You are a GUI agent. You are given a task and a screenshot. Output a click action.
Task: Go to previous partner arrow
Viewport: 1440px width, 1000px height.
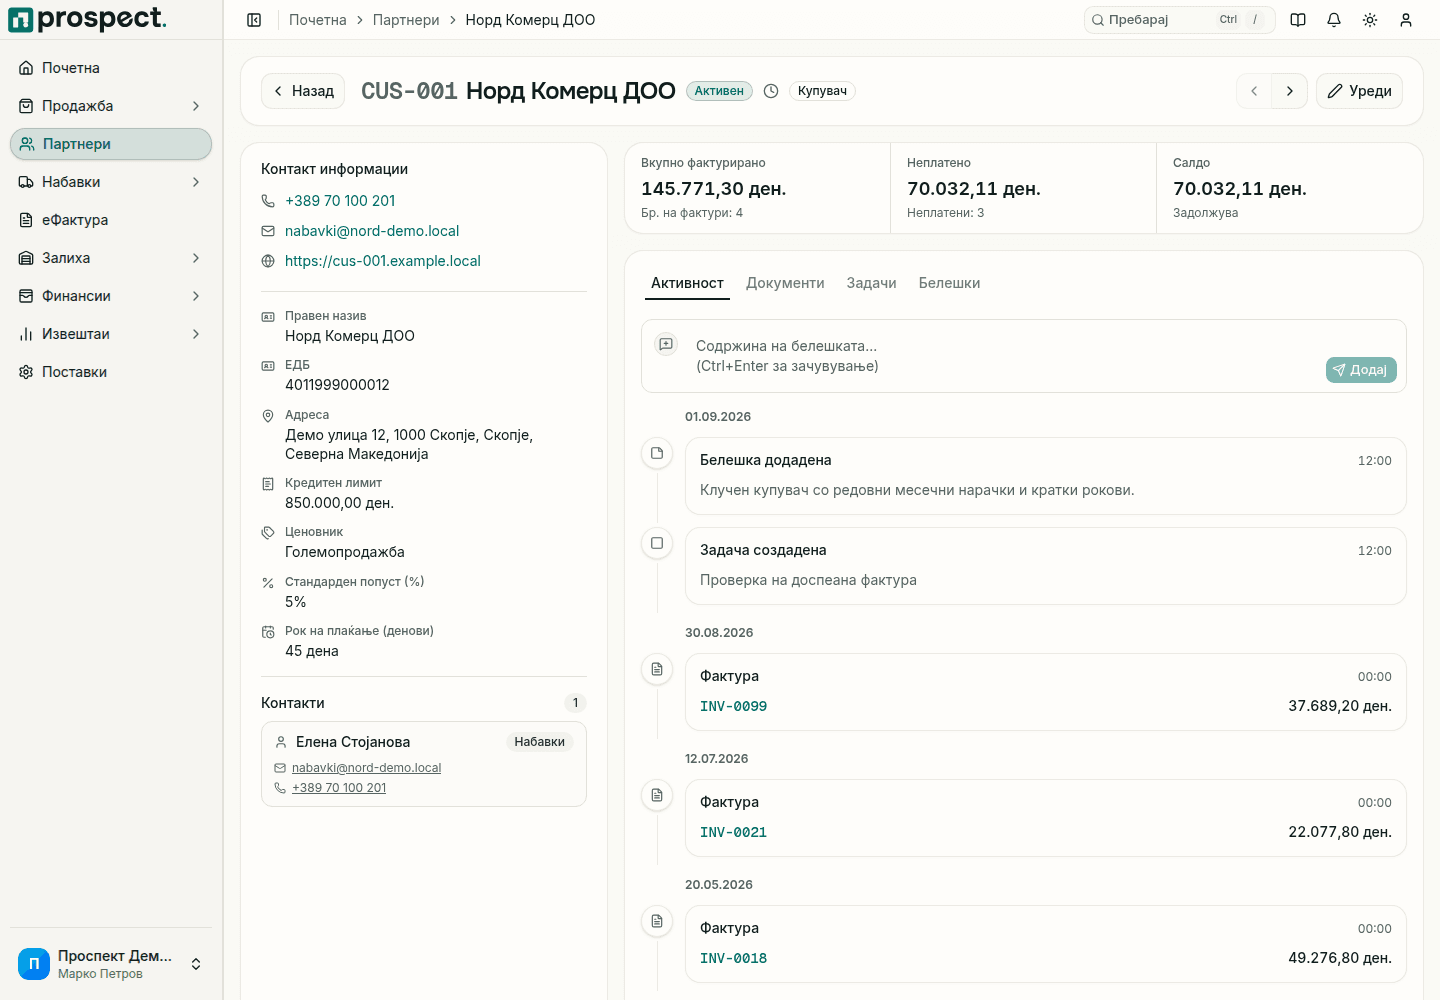1254,91
